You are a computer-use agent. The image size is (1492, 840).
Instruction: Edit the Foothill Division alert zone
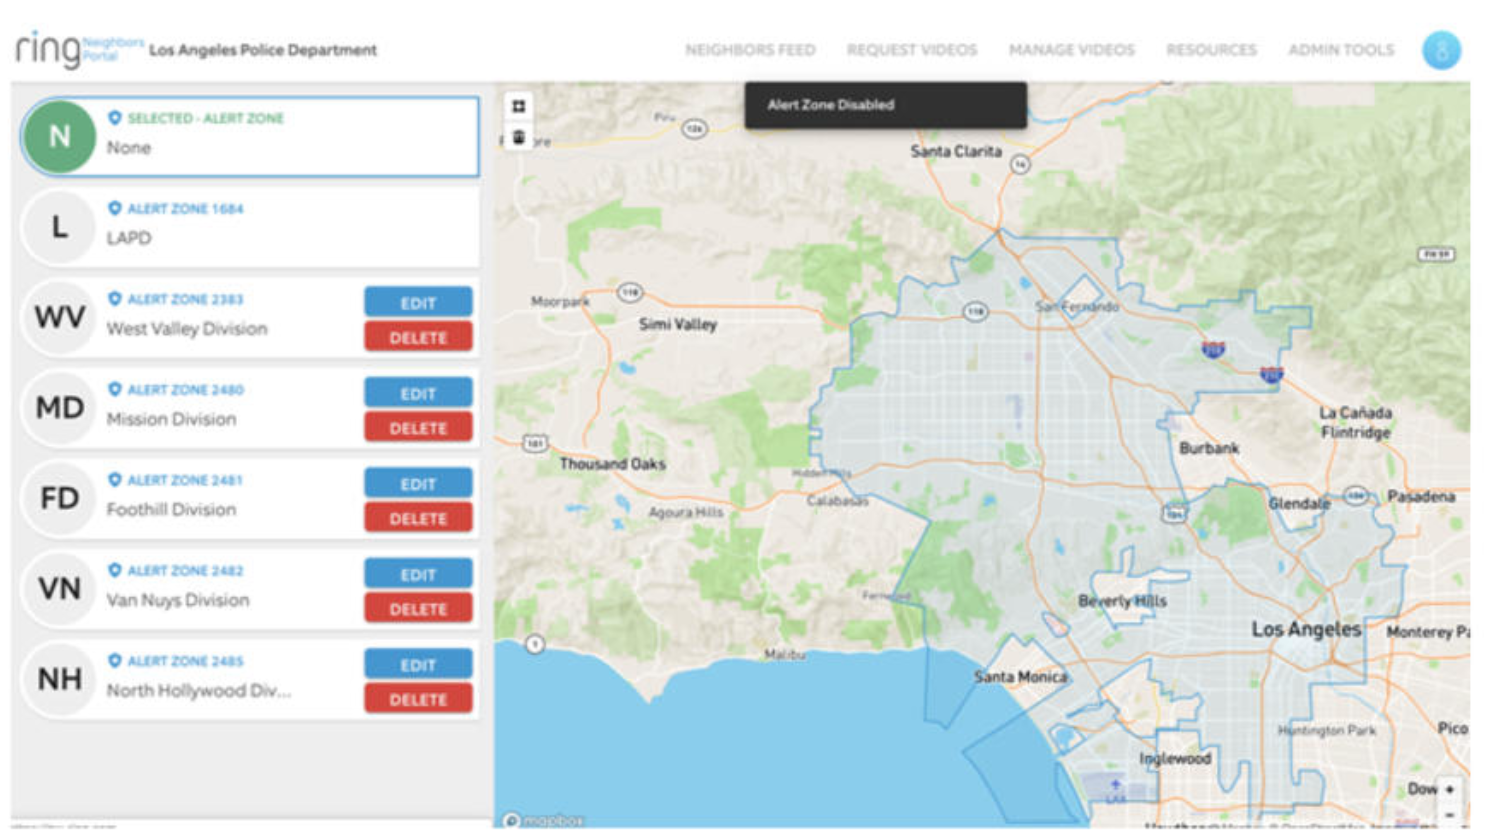tap(418, 484)
